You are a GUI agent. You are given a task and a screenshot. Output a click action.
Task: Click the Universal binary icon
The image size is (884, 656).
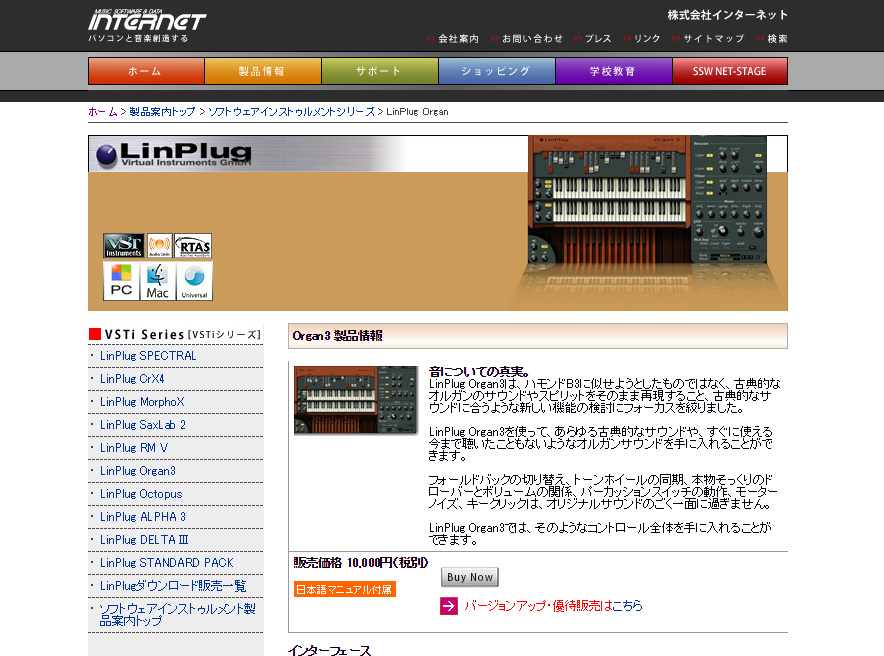(x=194, y=281)
